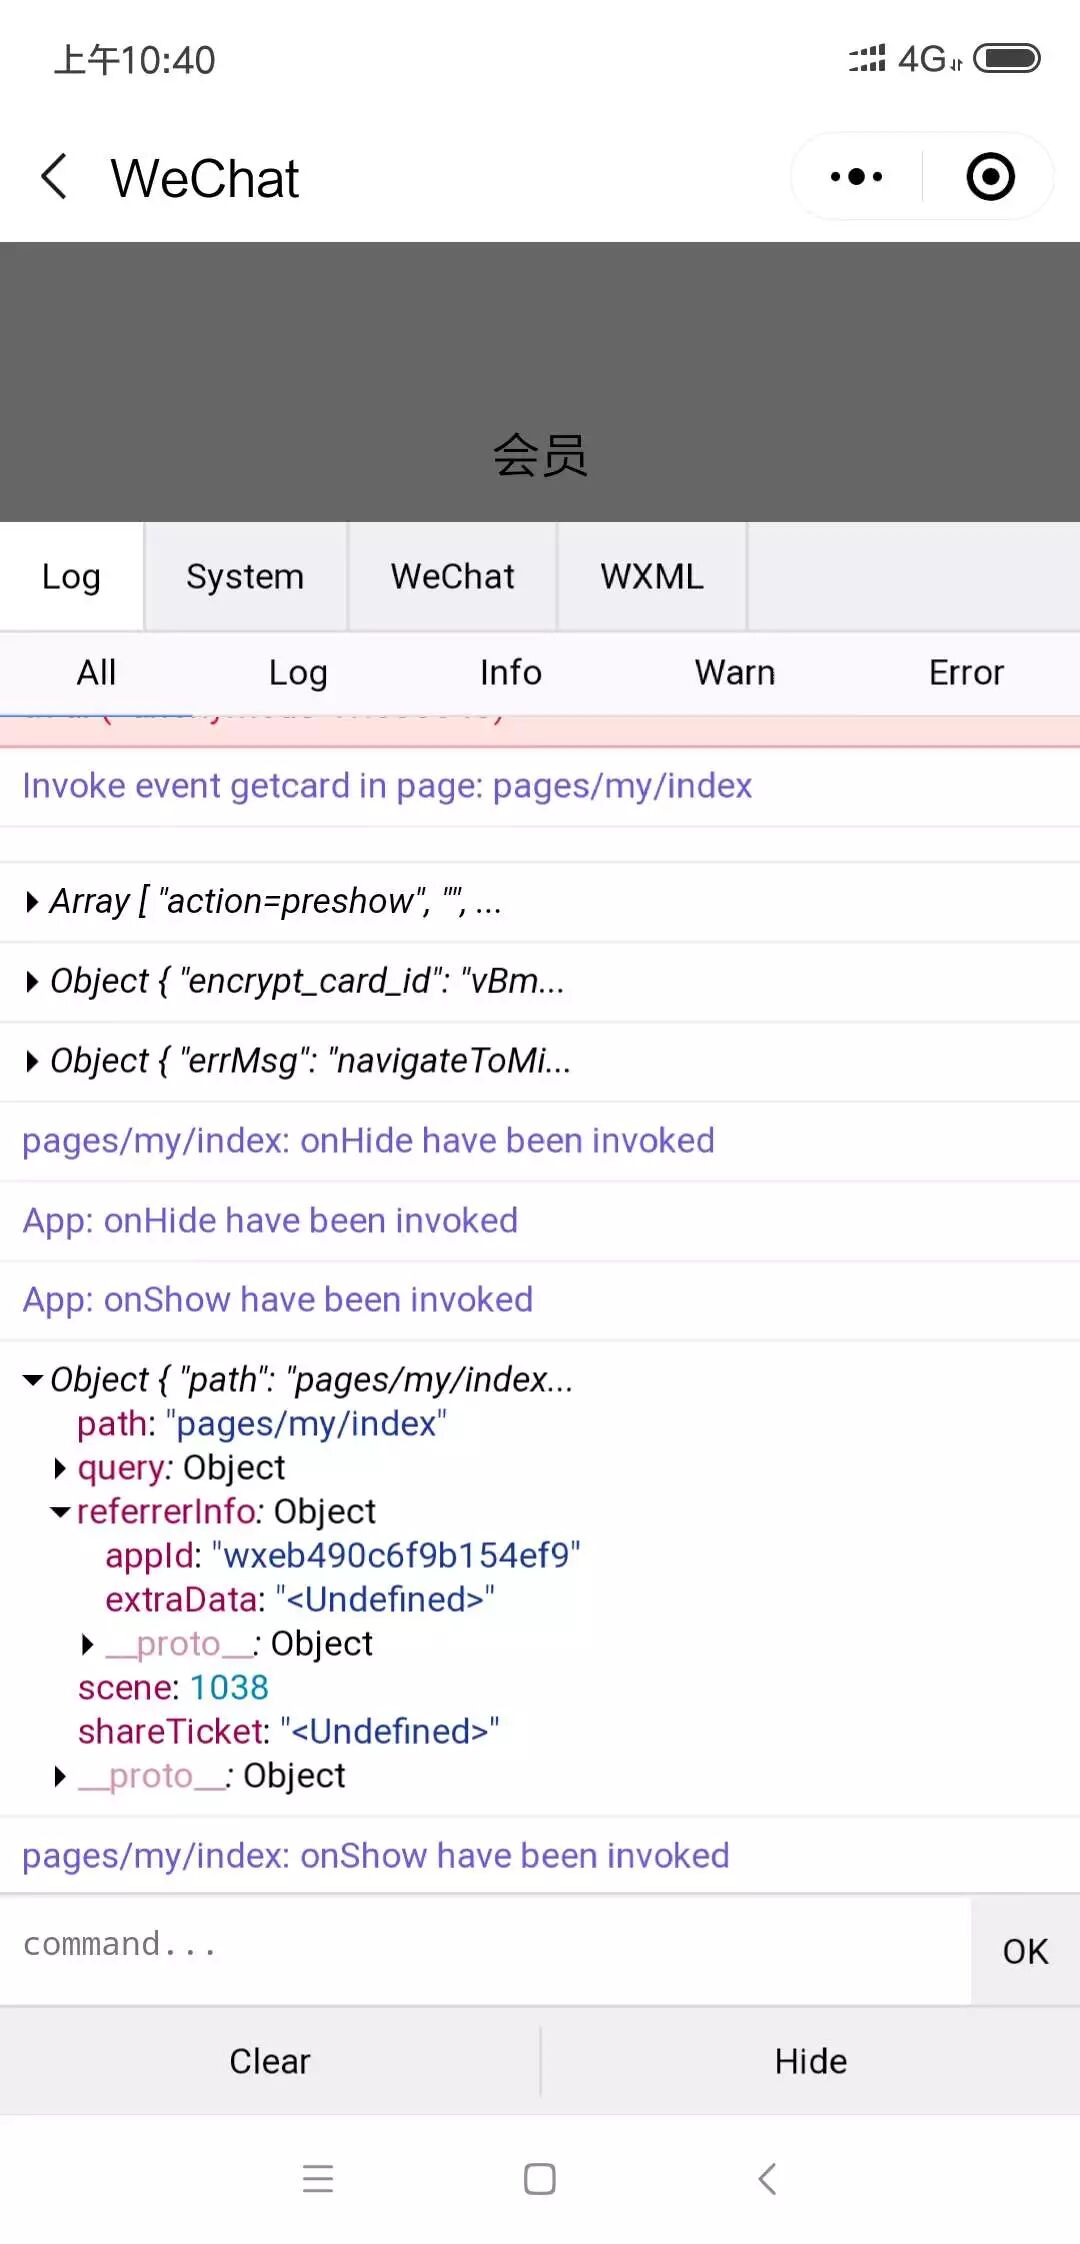
Task: Tap 'pages/my/index: onShow have been invoked'
Action: (375, 1856)
